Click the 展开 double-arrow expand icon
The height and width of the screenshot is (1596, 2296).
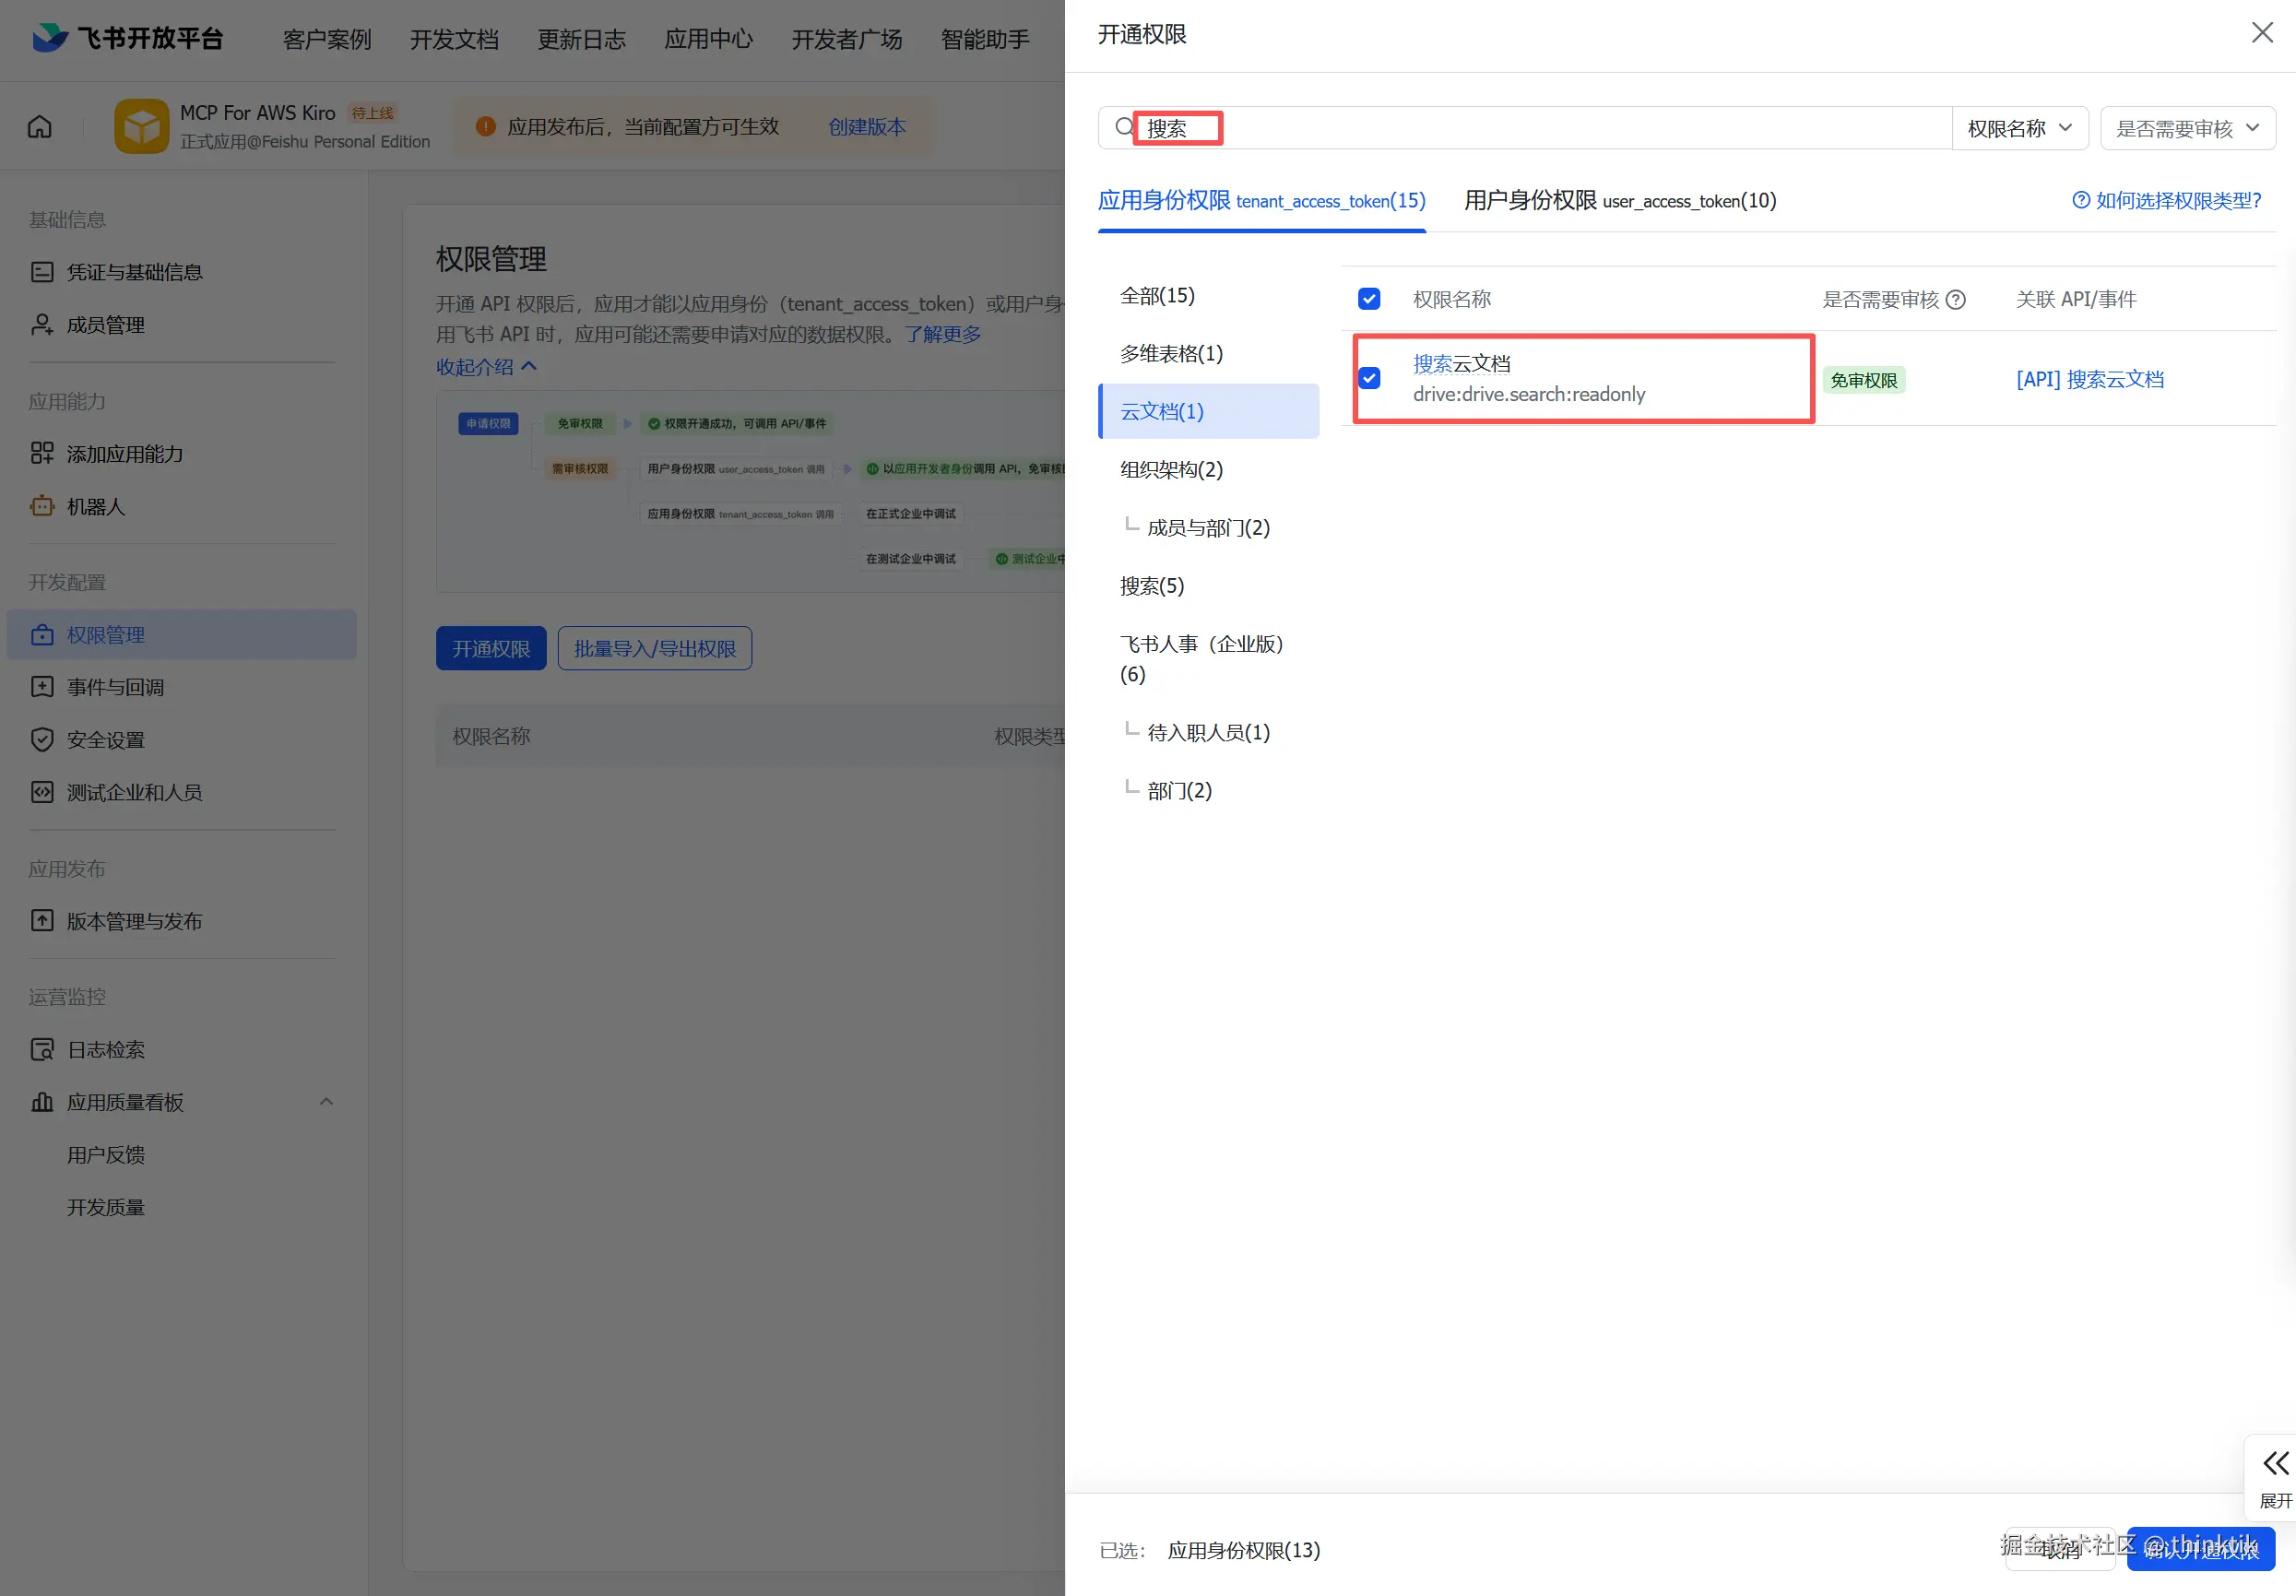pyautogui.click(x=2275, y=1463)
